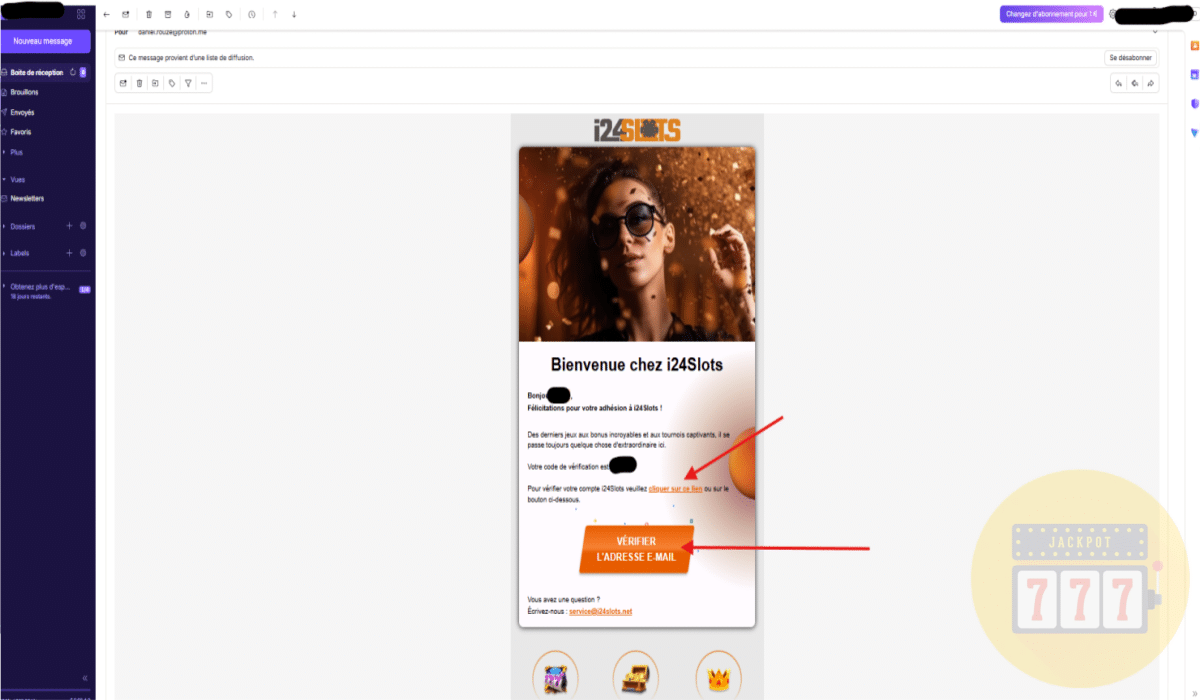The height and width of the screenshot is (700, 1200).
Task: Snooze the message with clock icon
Action: point(251,14)
